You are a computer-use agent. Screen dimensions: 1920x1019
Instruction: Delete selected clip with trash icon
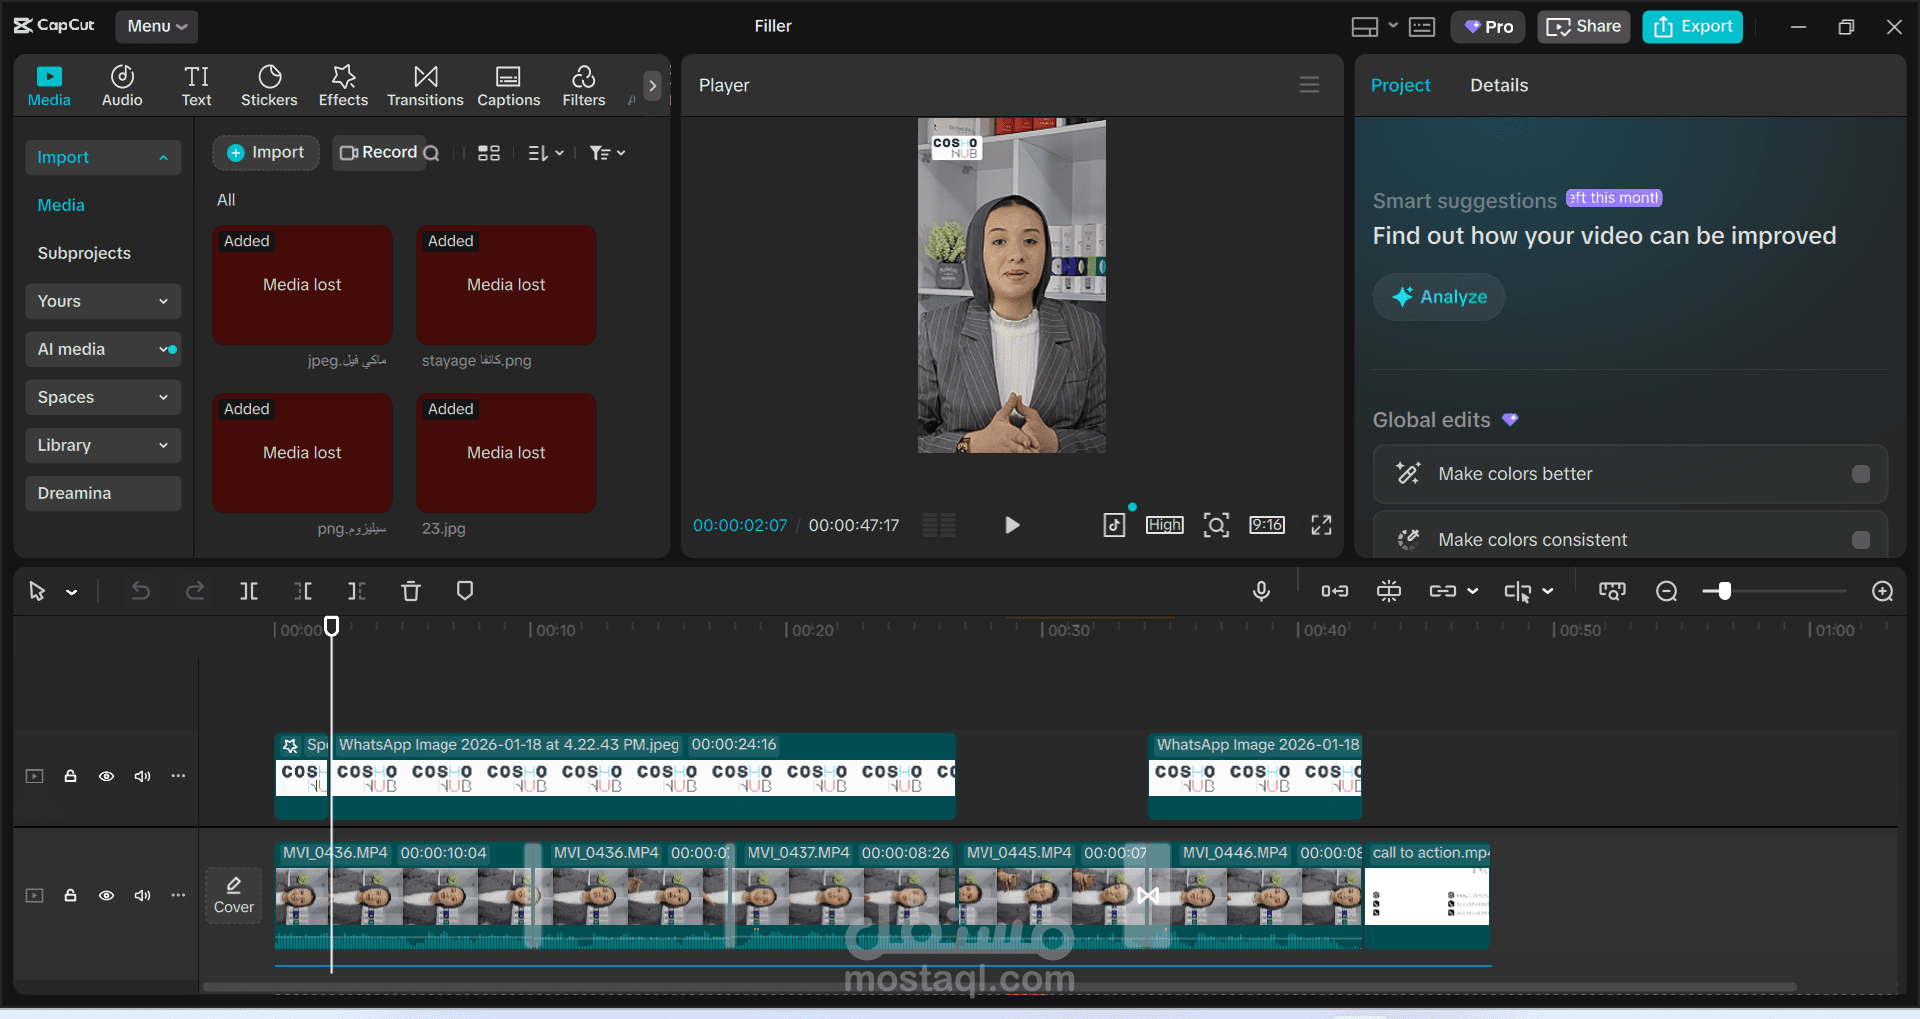410,591
